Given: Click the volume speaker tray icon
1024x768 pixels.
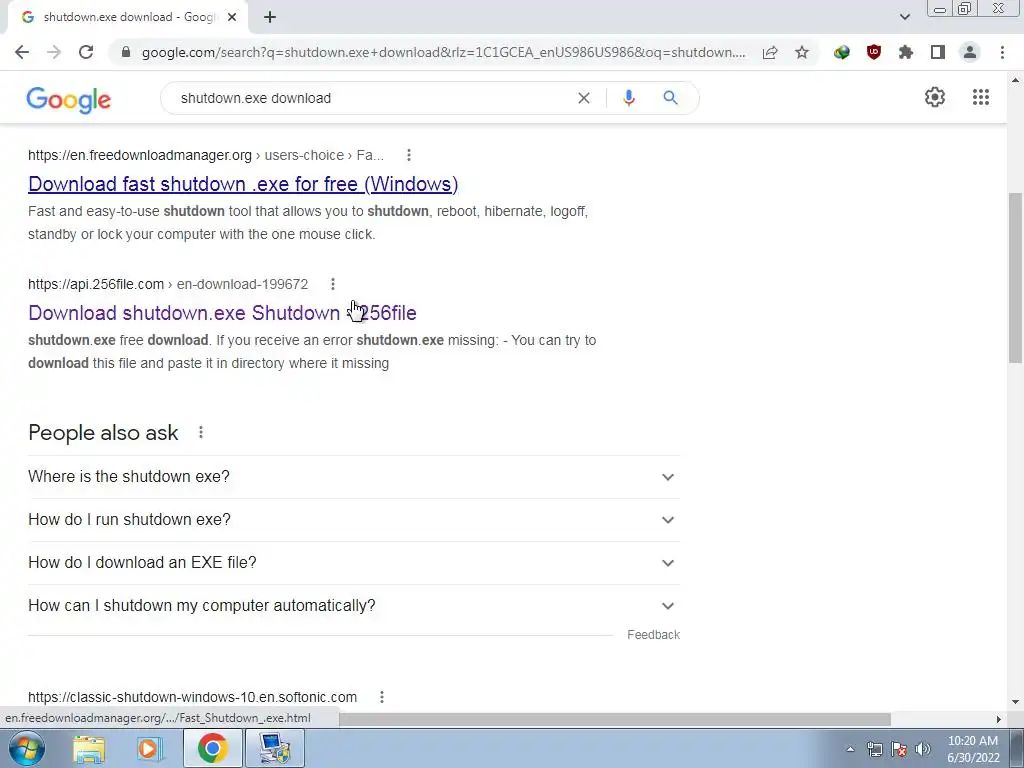Looking at the screenshot, I should click(923, 749).
